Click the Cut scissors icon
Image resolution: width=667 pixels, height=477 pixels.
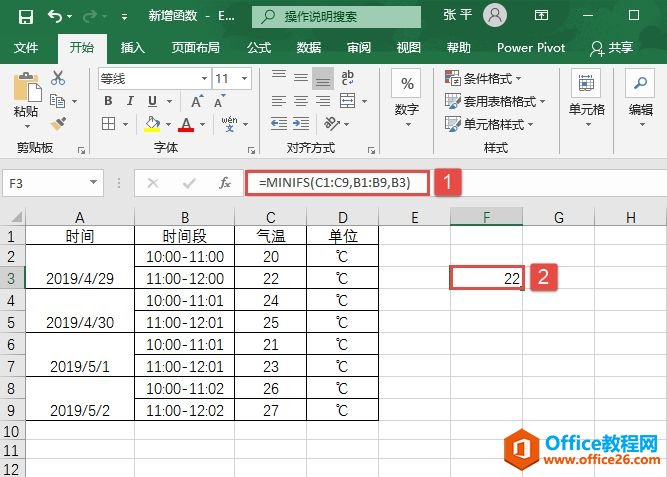[x=58, y=78]
